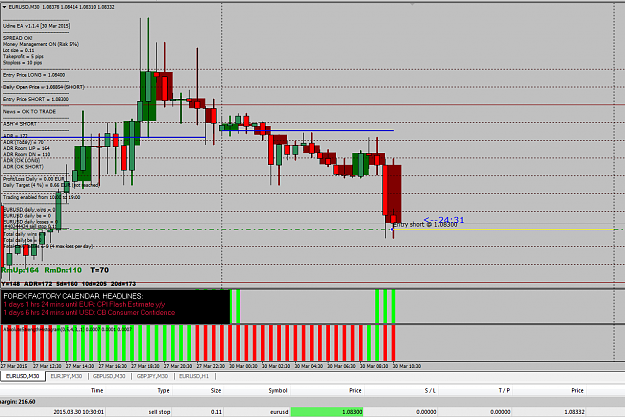
Task: Switch to the EURUSD,M30 chart tab
Action: (x=22, y=376)
